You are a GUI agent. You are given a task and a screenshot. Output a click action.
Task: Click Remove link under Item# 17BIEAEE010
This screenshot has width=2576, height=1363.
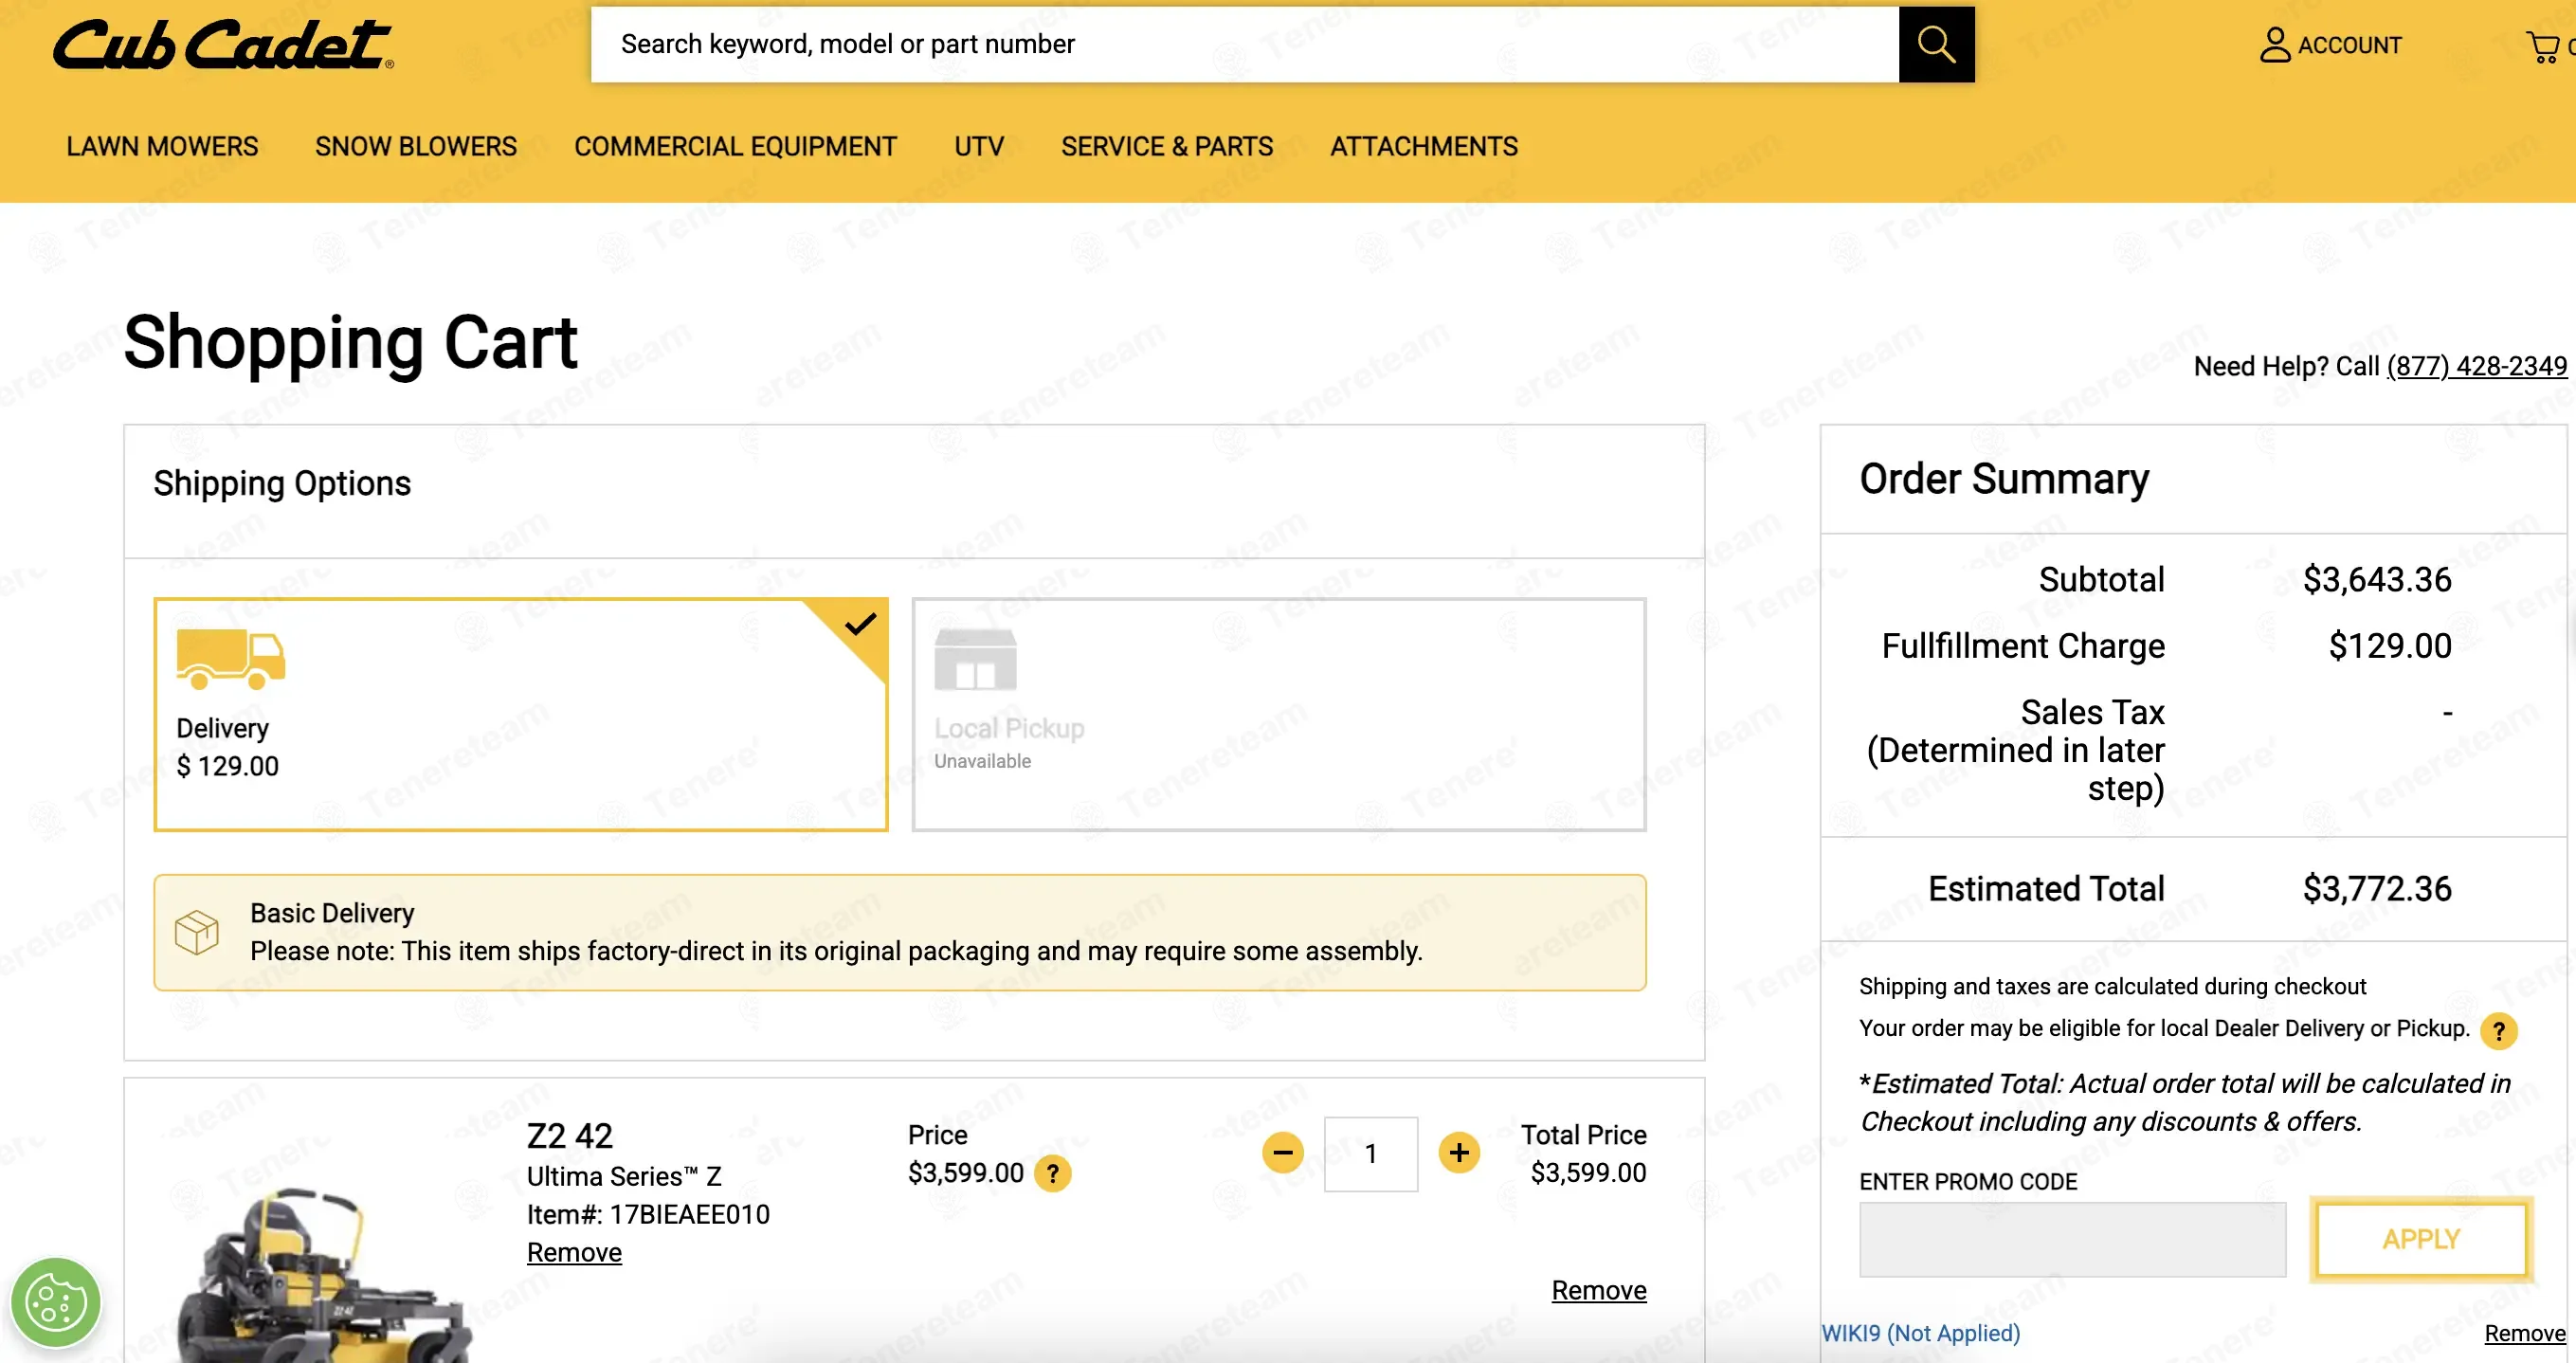pyautogui.click(x=574, y=1252)
